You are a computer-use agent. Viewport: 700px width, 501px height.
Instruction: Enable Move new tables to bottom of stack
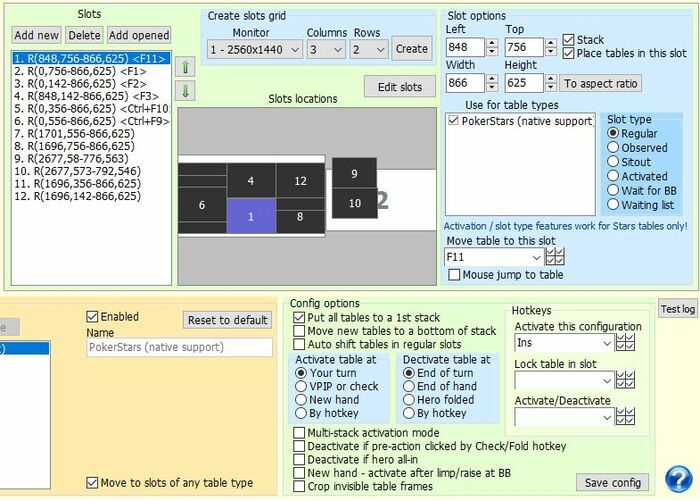coord(299,331)
